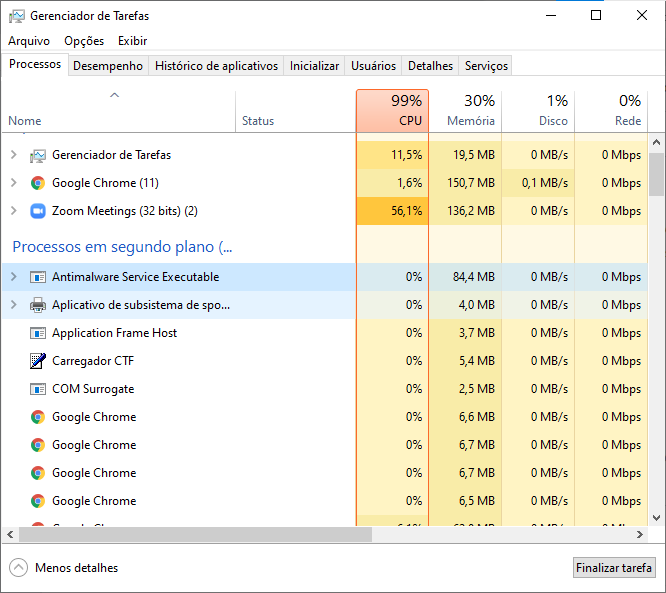Select Processos em segundo plano group header

point(122,247)
